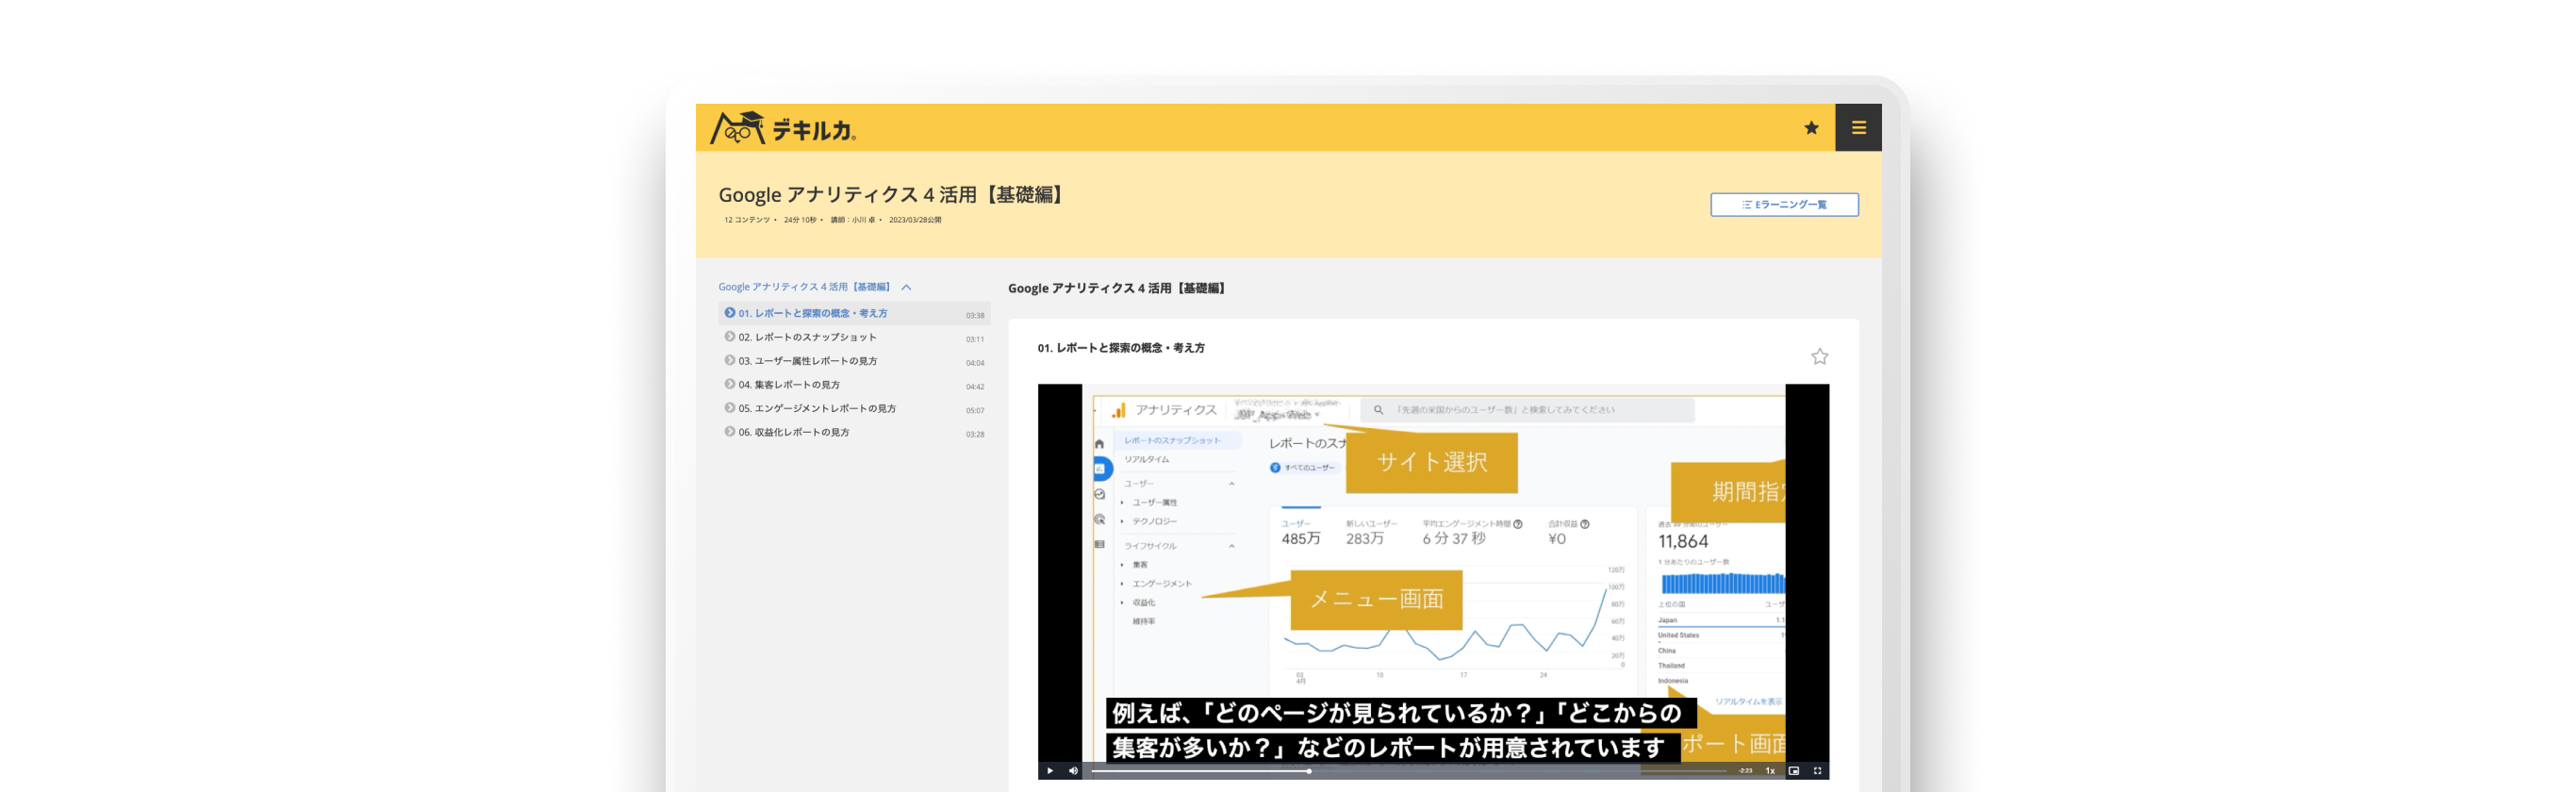
Task: Play the lesson video
Action: pos(1049,771)
